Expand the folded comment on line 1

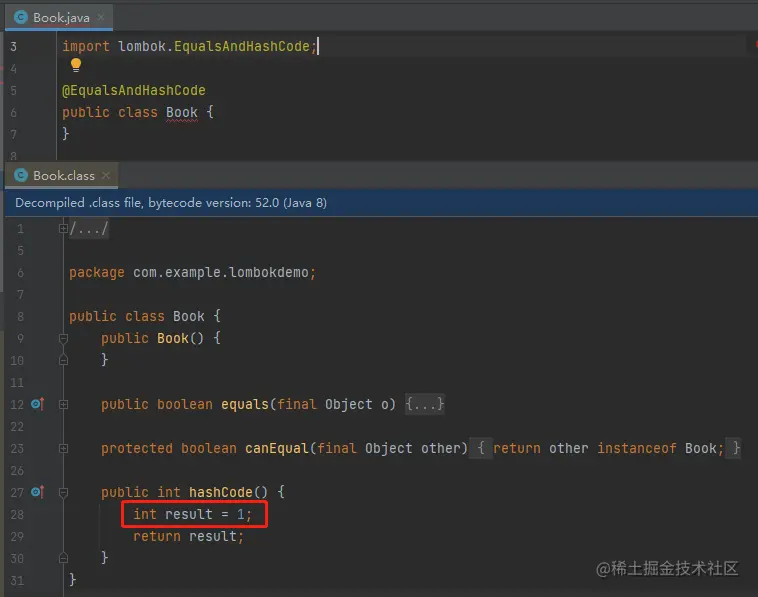[x=63, y=228]
